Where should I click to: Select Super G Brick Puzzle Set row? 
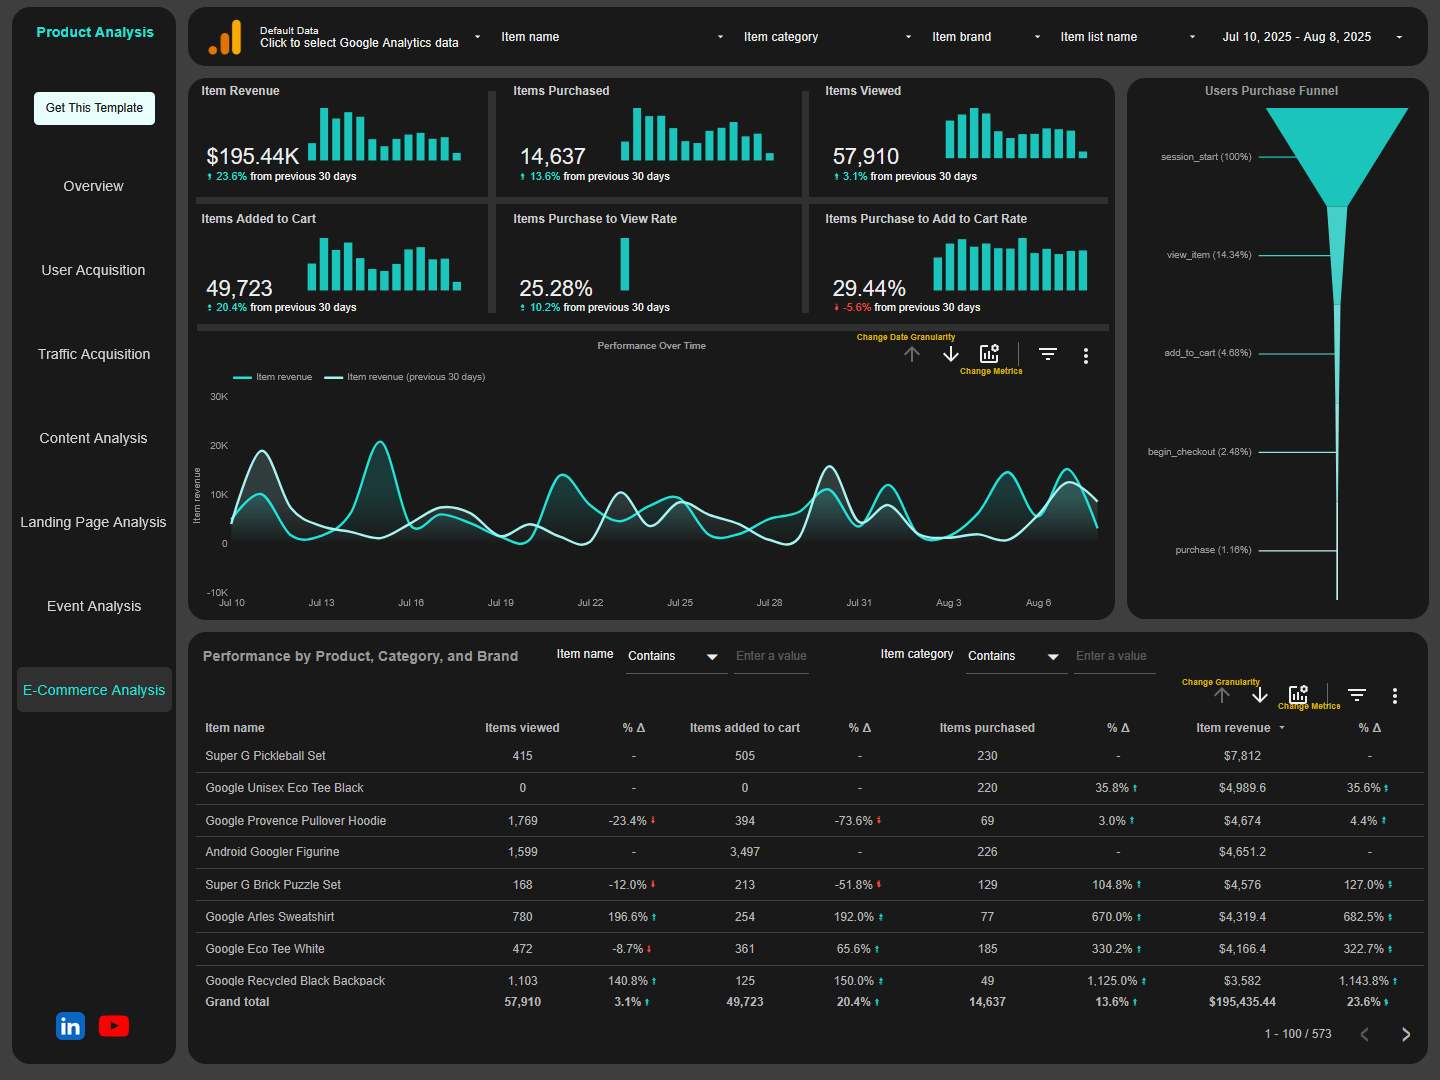(810, 885)
